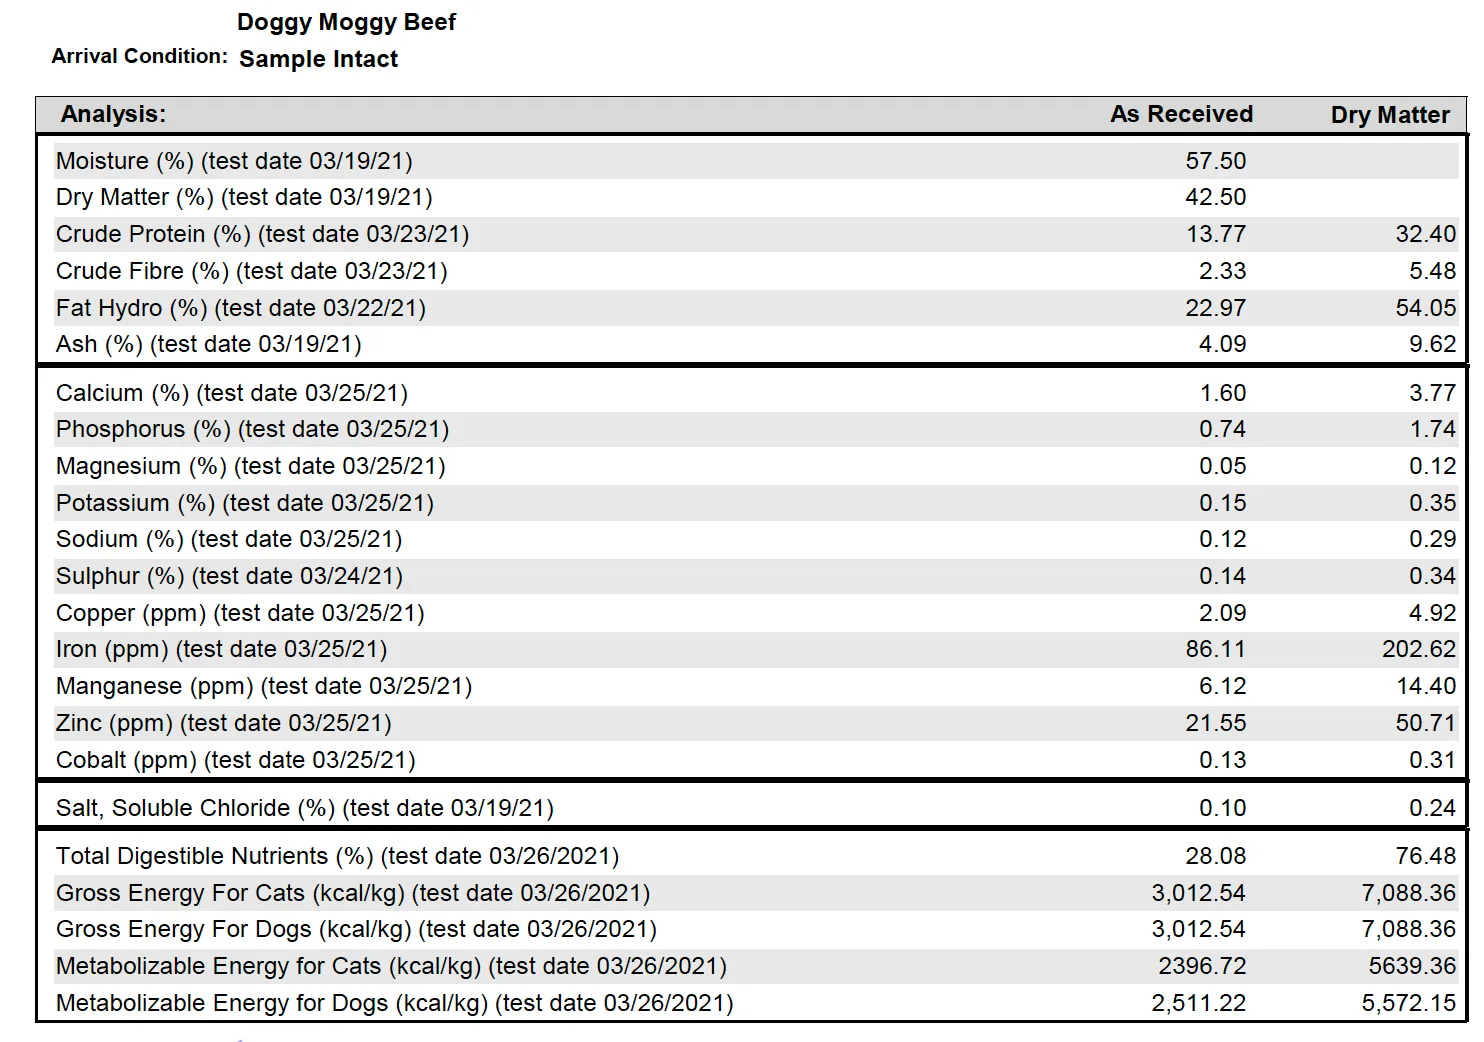Screen dimensions: 1484x1042
Task: Click Metabolizable Energy for Dogs value 5,572.15
Action: (1409, 1003)
